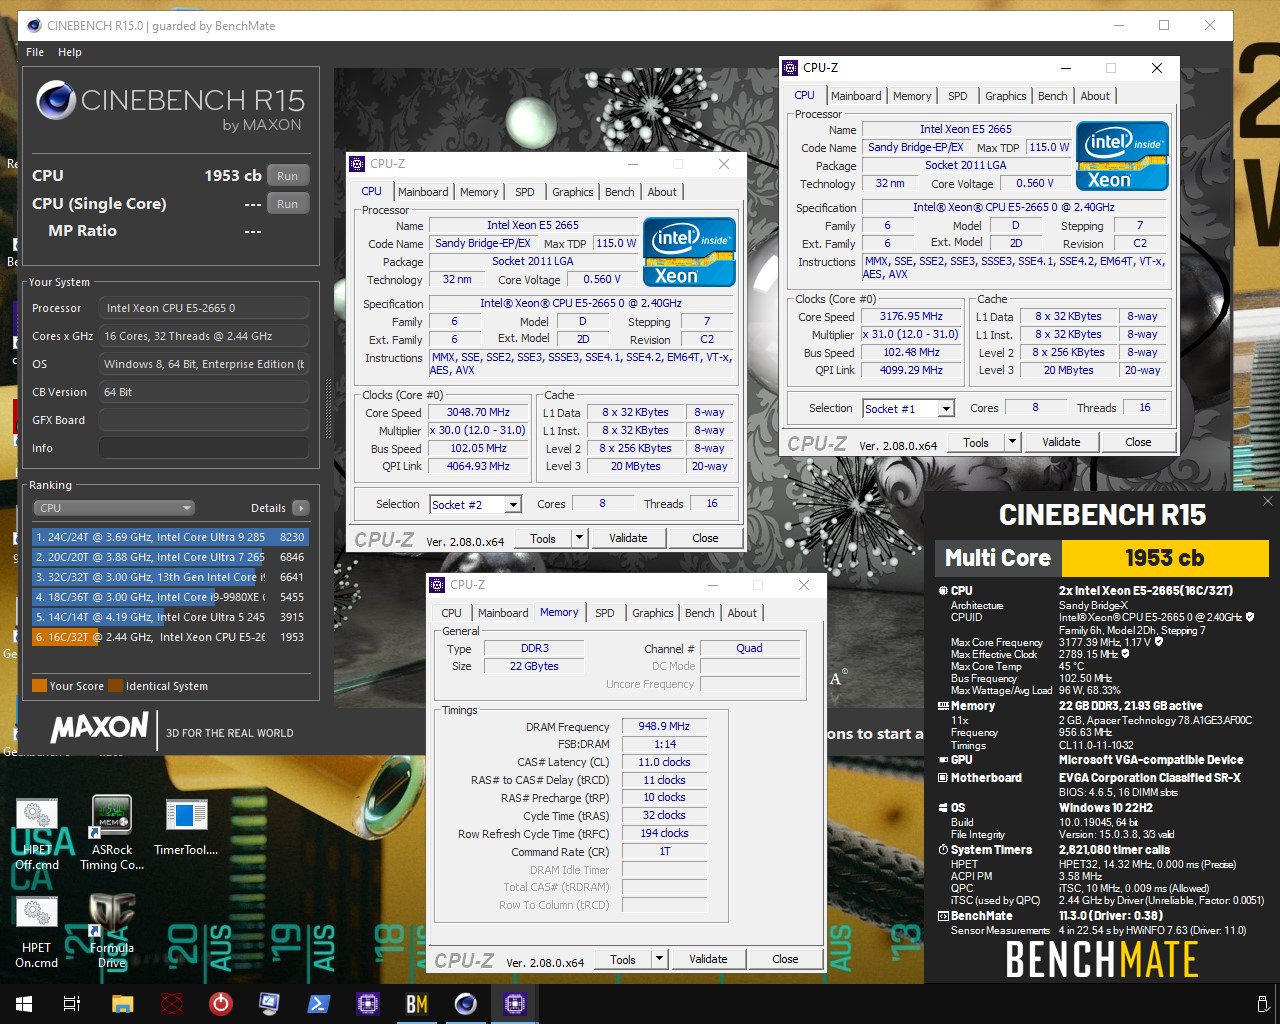
Task: Click the monitor icon in taskbar
Action: pos(269,1004)
